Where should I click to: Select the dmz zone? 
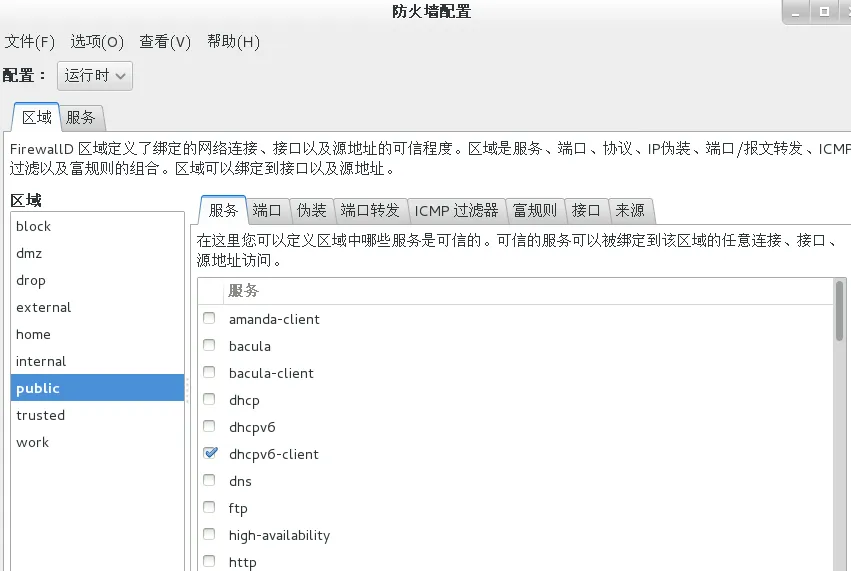click(x=98, y=253)
